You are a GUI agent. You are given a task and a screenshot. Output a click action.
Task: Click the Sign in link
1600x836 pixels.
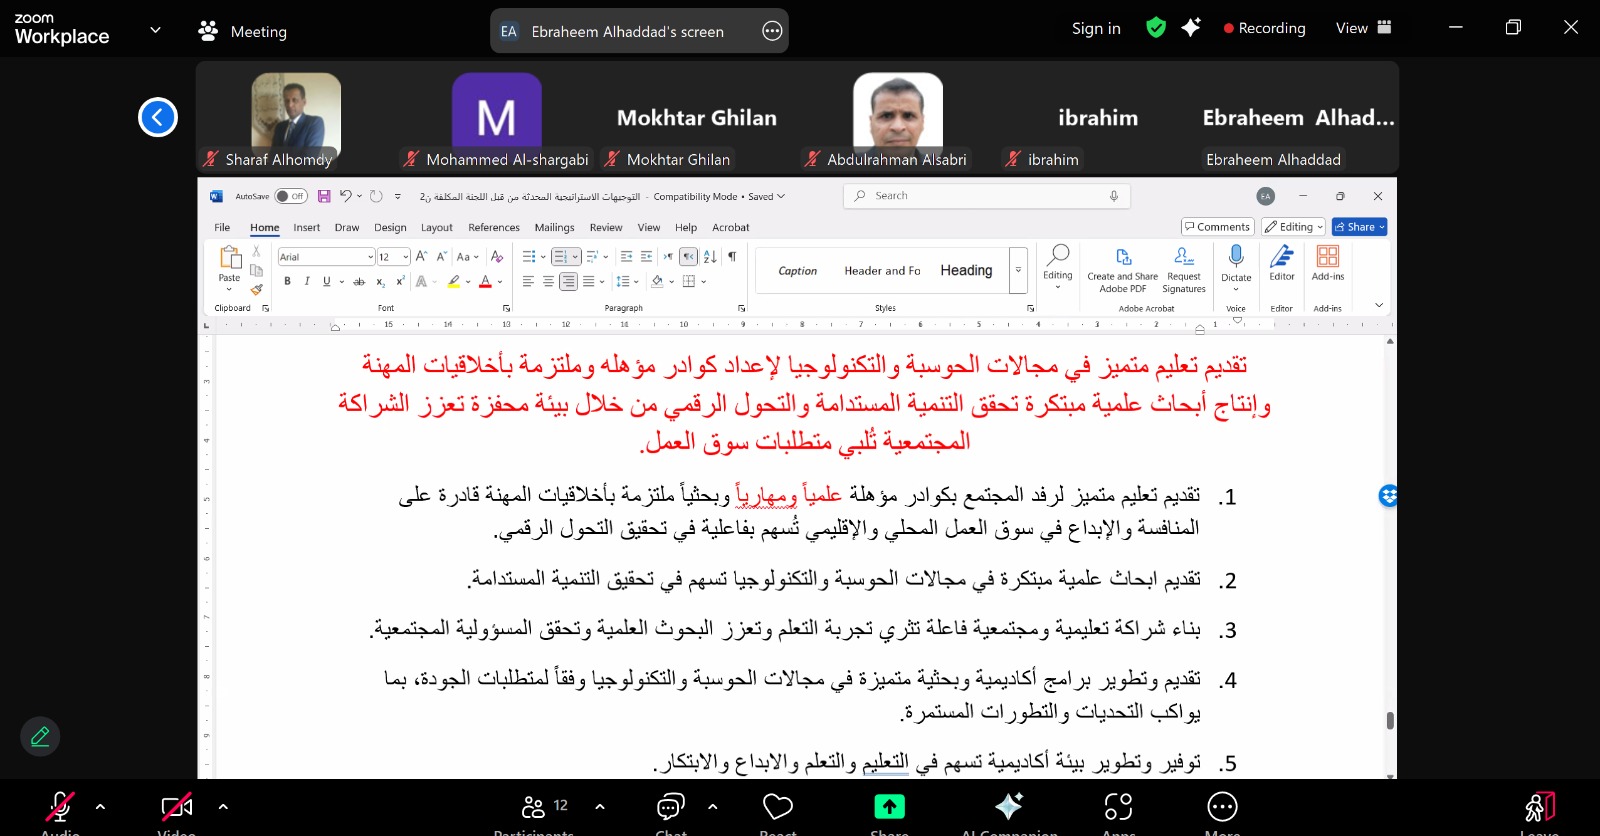pos(1096,28)
